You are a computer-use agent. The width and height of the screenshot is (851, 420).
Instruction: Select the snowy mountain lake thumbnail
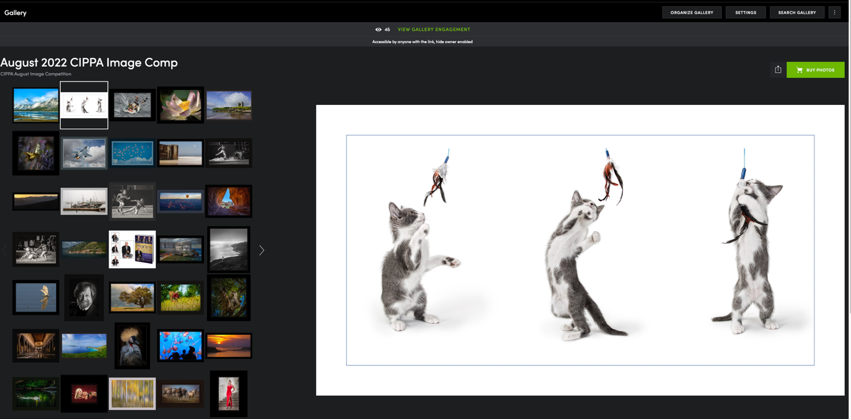coord(36,105)
